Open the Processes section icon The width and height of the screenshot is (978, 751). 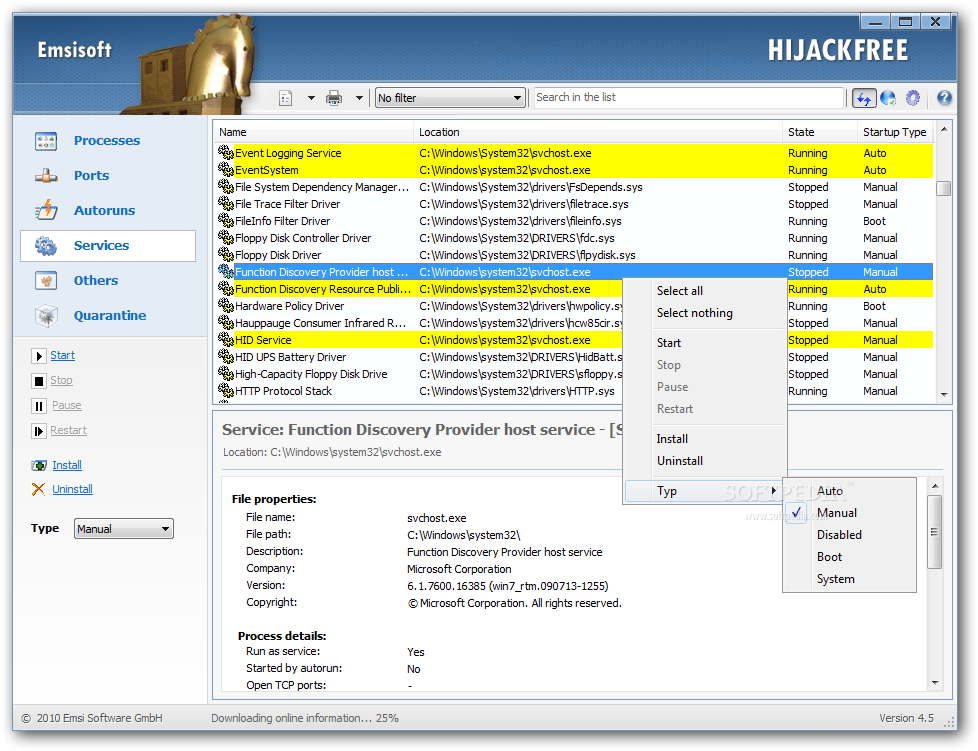coord(46,141)
